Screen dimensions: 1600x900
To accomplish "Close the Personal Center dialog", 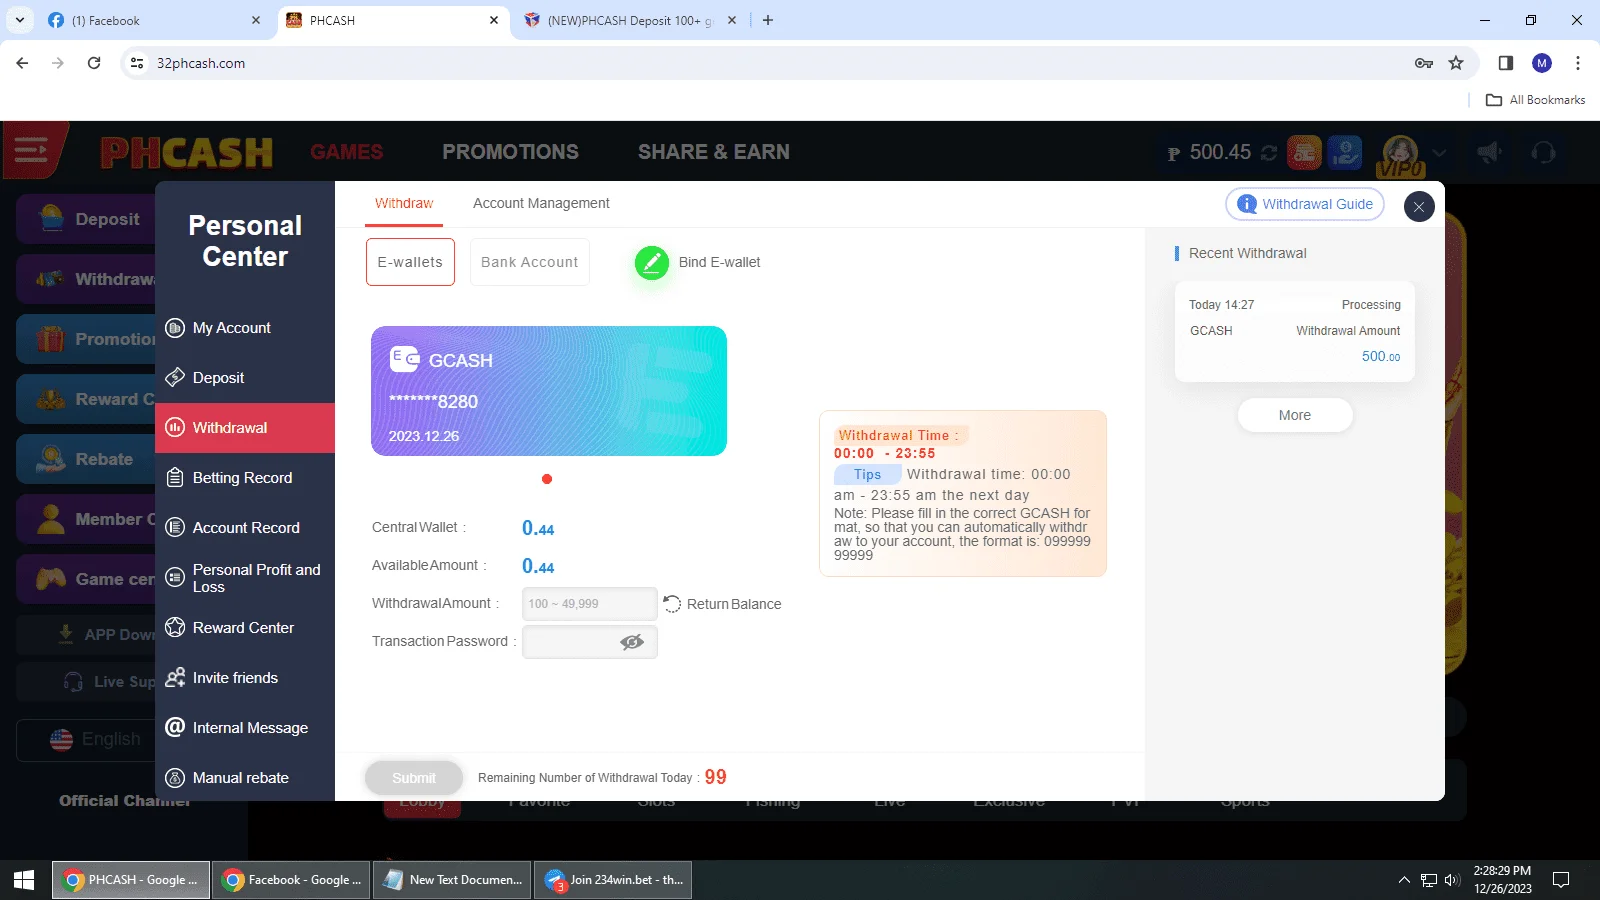I will pos(1419,207).
